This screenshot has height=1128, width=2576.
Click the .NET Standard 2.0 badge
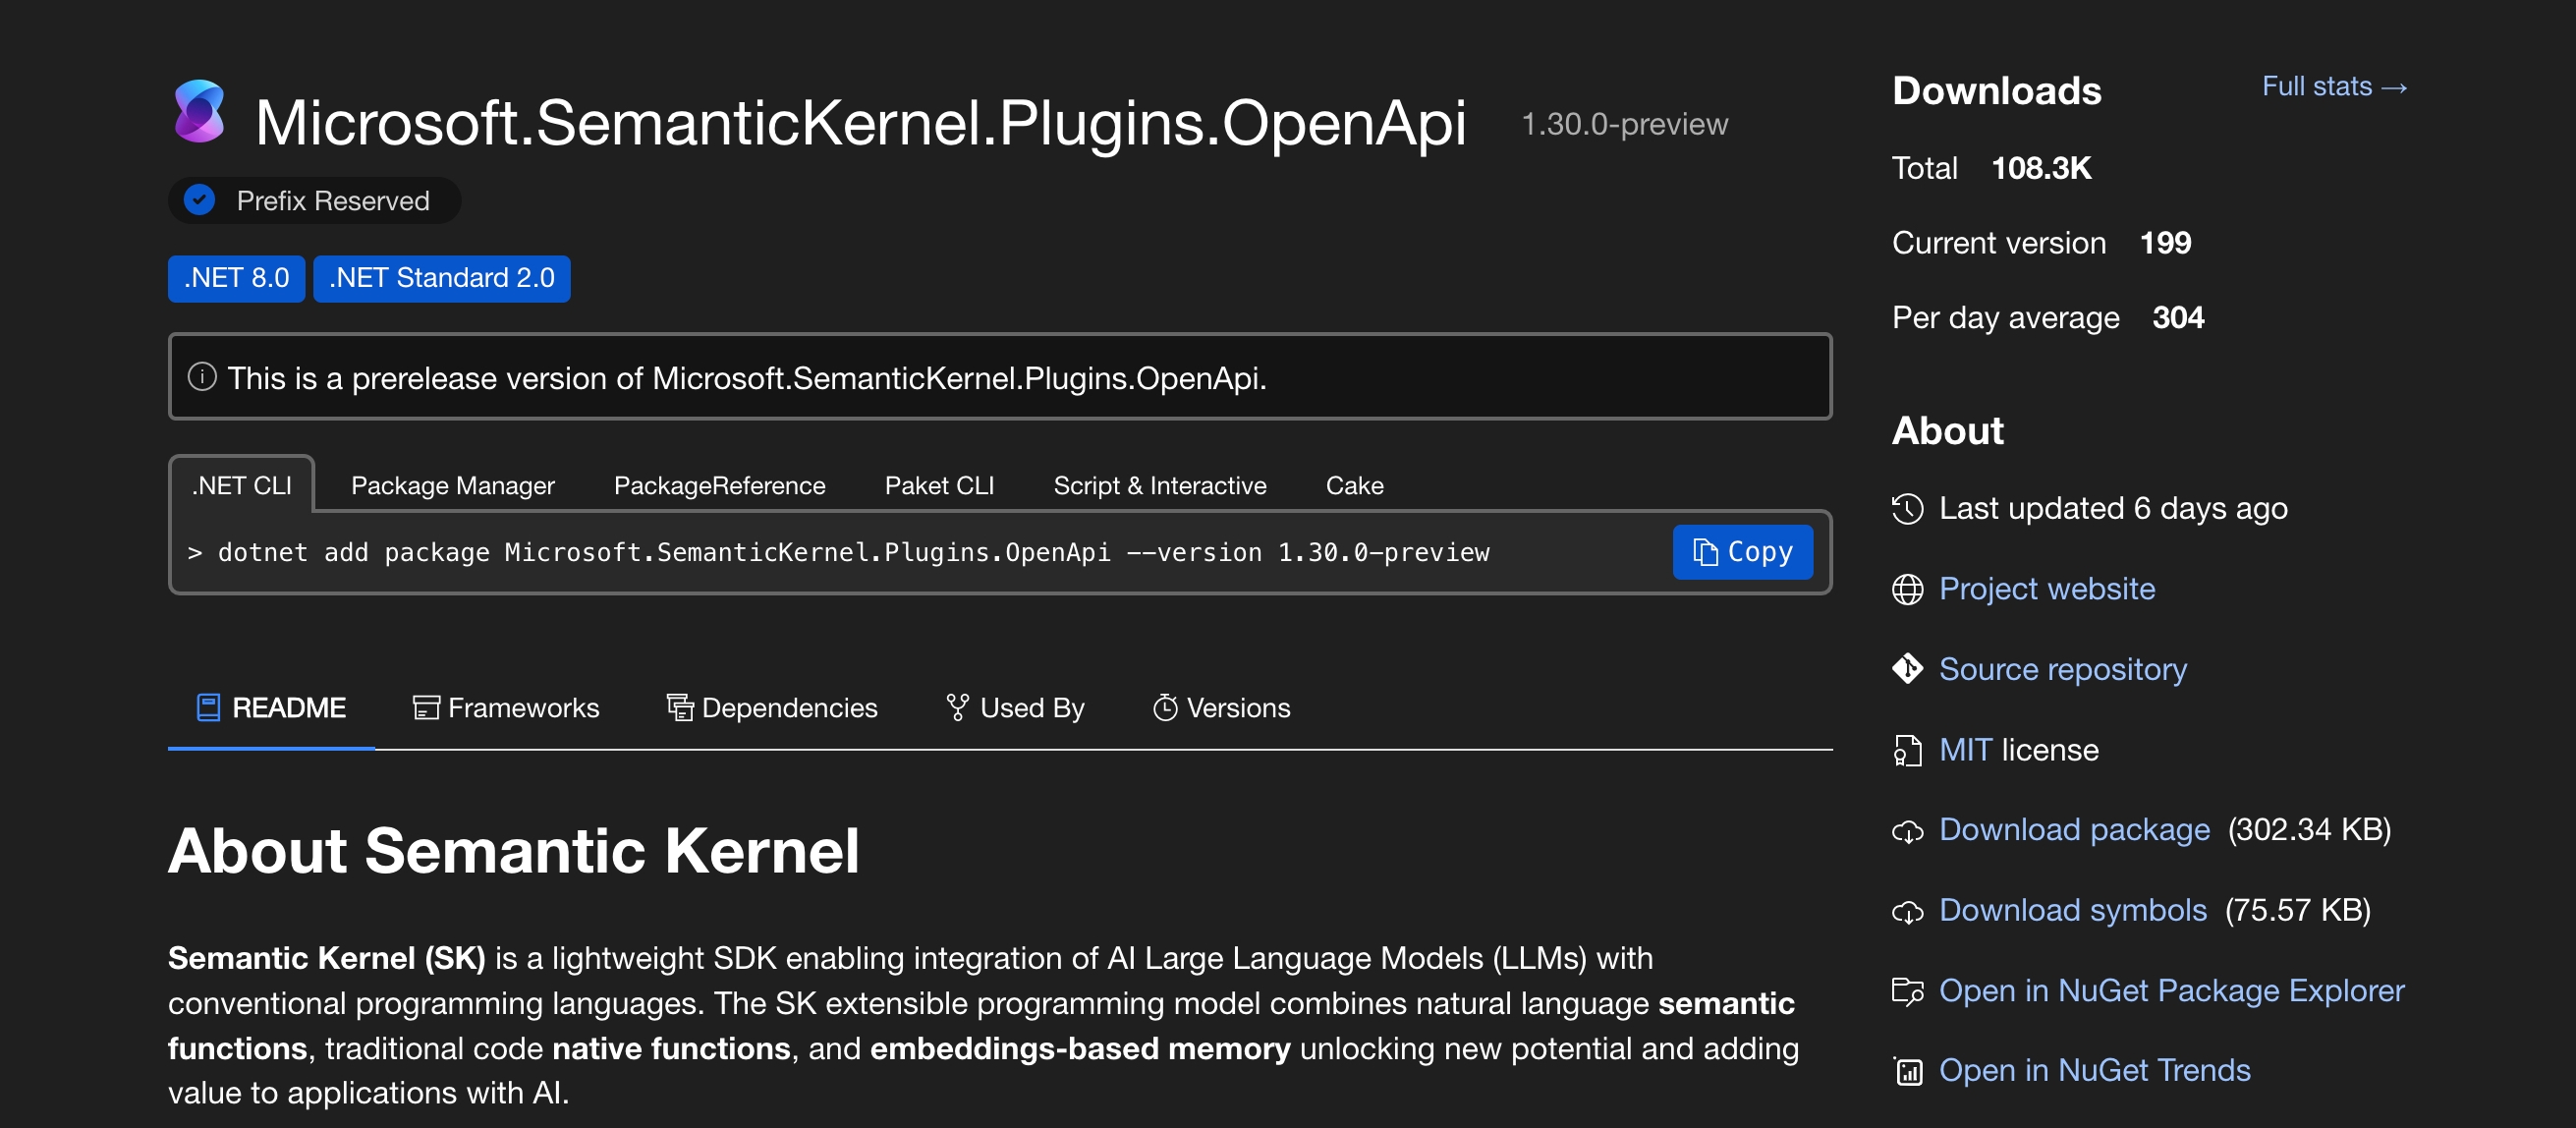point(441,278)
